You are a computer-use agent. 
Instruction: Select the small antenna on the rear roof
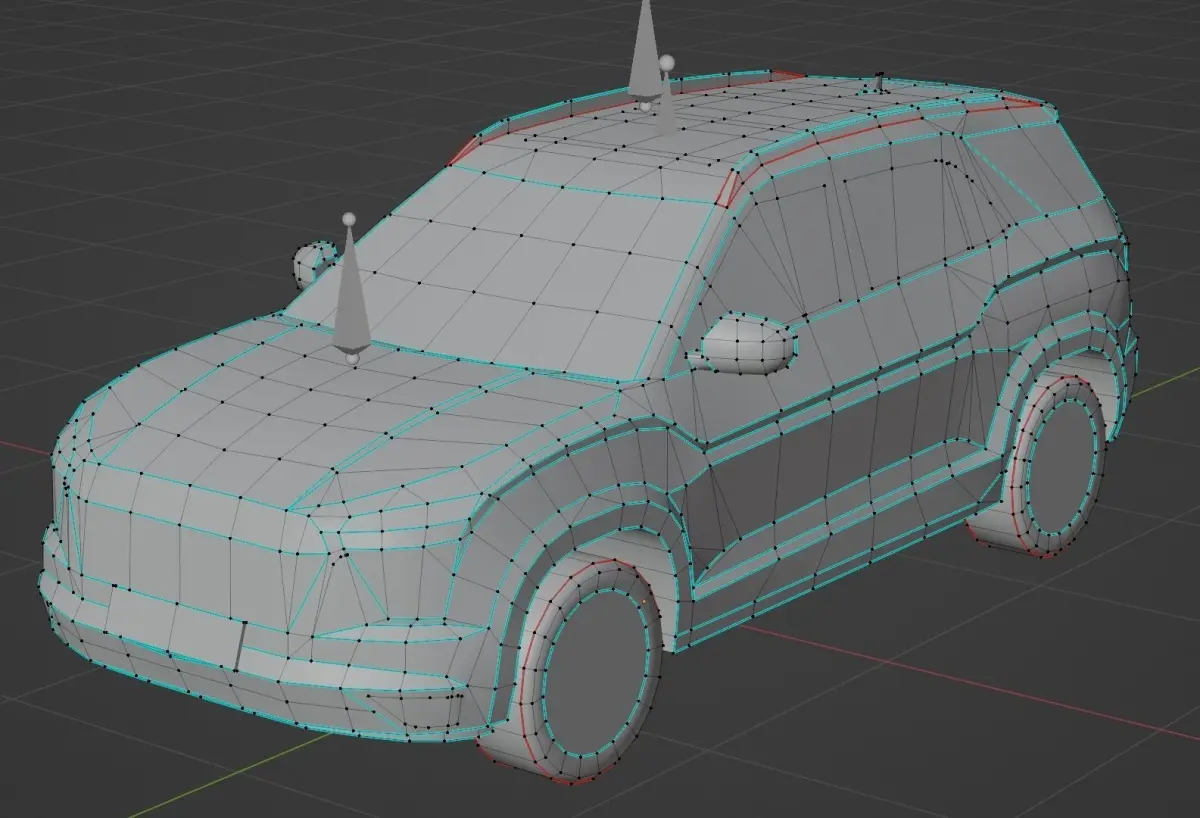click(x=879, y=82)
